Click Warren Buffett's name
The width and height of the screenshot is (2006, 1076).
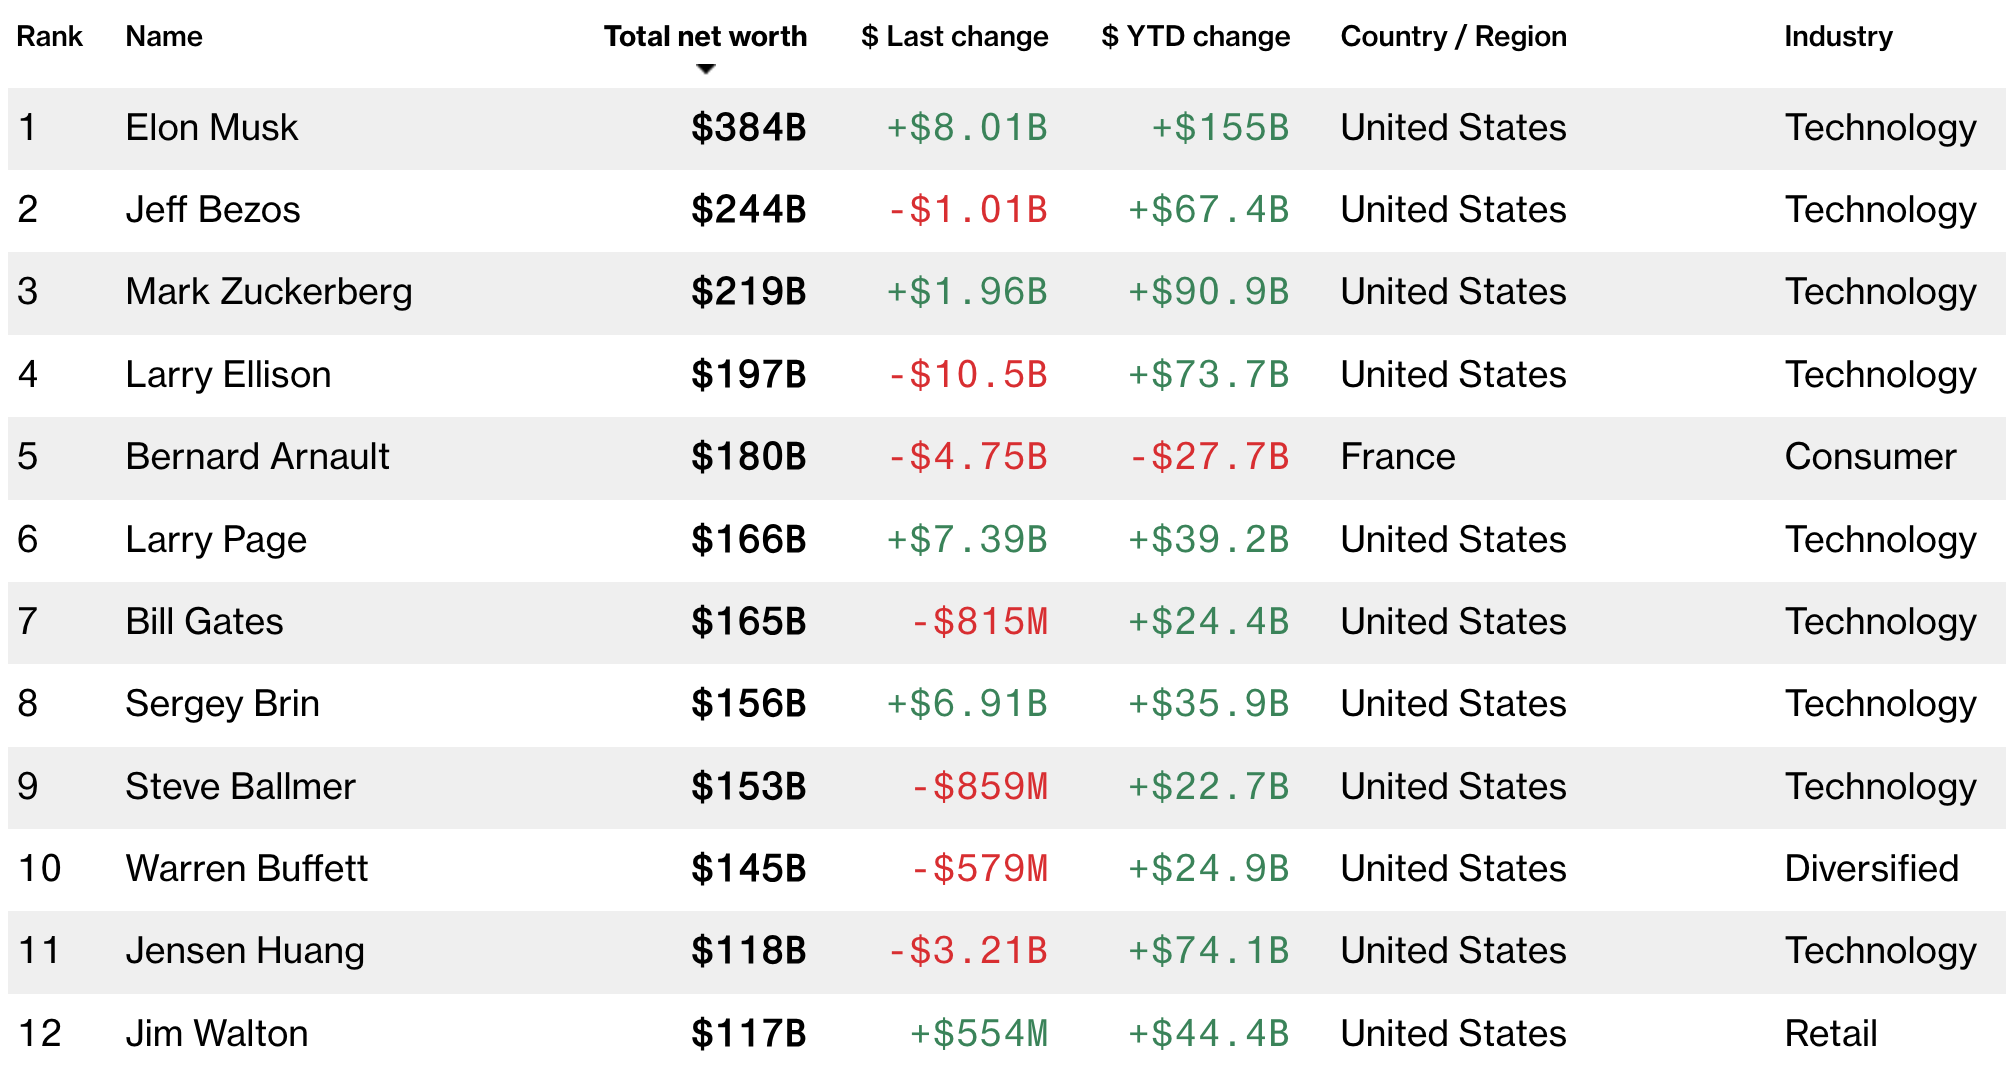(x=247, y=869)
